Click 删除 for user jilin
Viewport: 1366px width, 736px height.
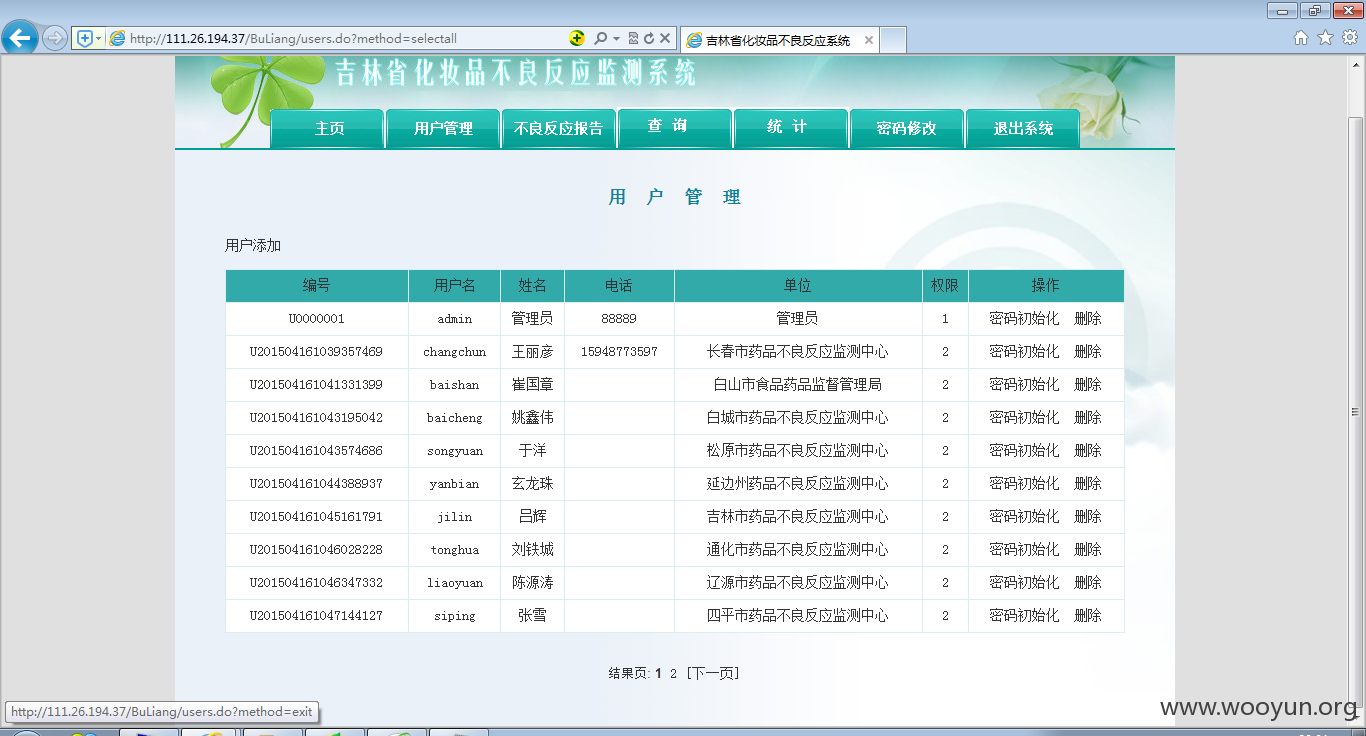(1088, 517)
